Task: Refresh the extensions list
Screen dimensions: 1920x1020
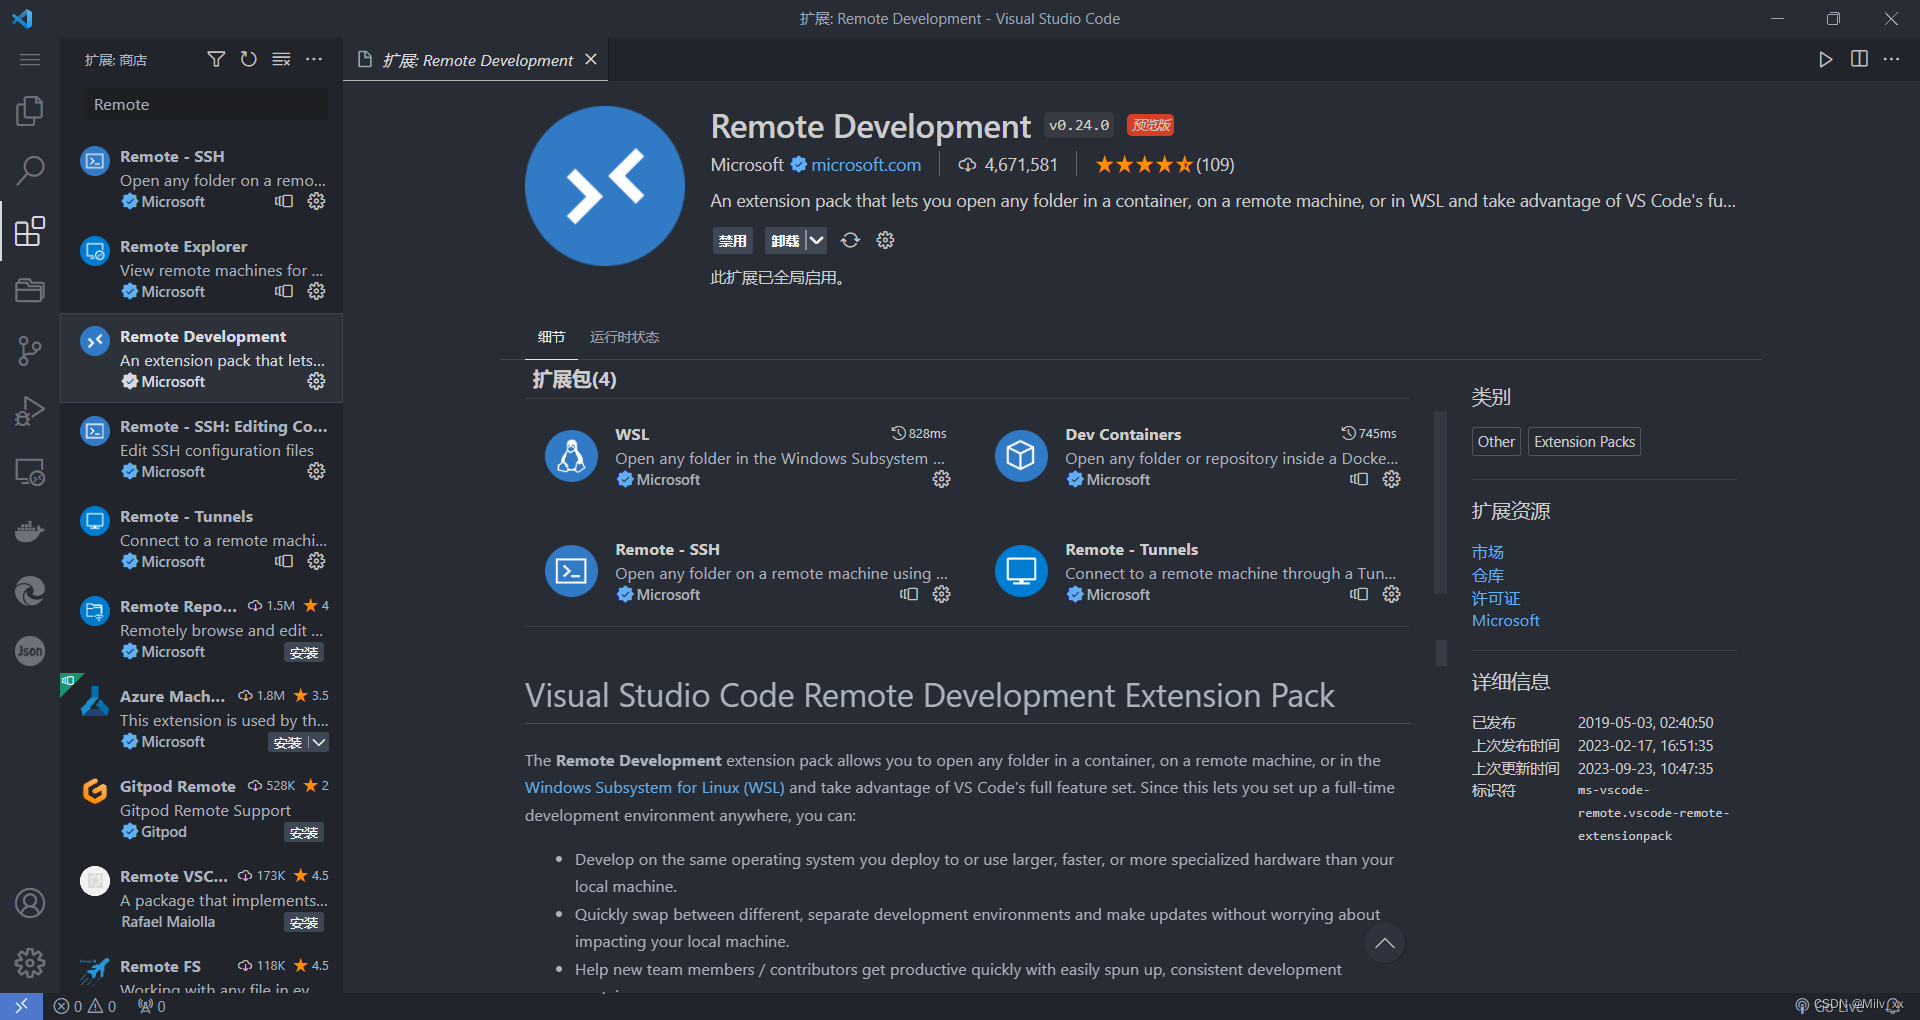Action: point(248,59)
